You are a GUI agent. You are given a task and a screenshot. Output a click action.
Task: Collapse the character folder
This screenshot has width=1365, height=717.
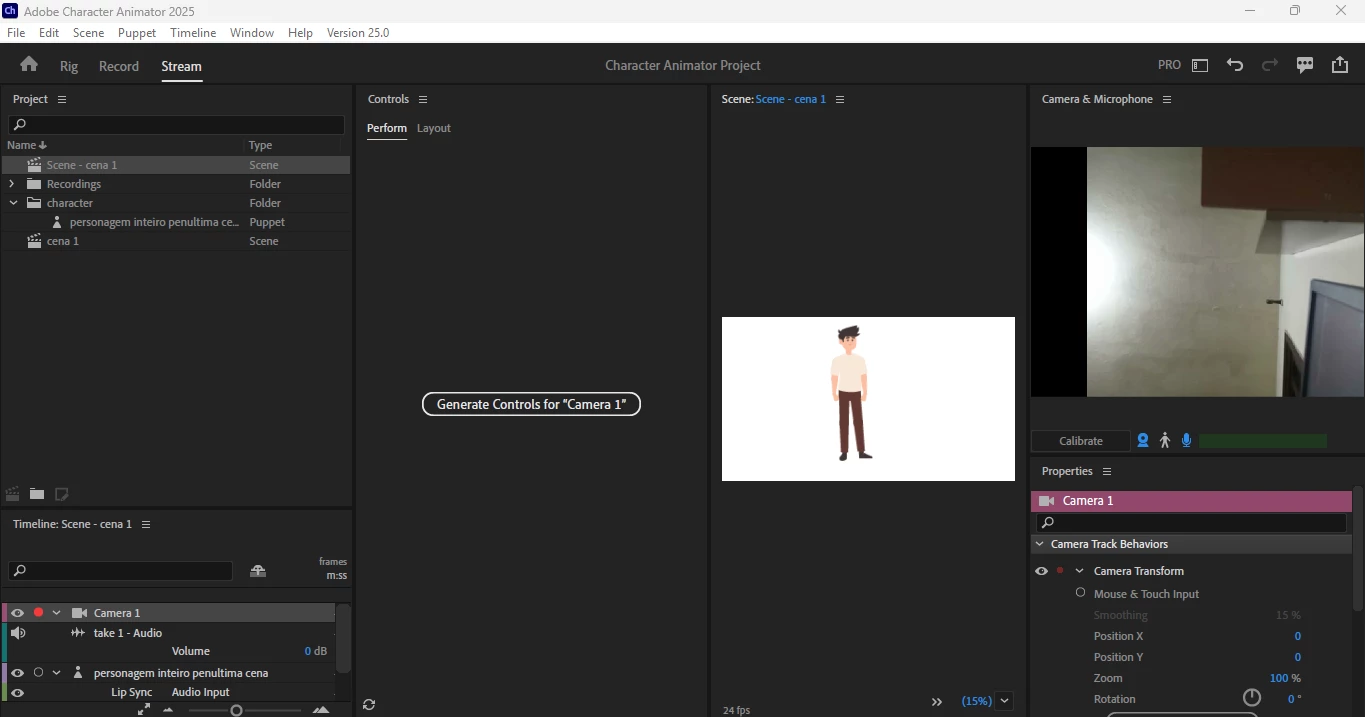(x=13, y=203)
